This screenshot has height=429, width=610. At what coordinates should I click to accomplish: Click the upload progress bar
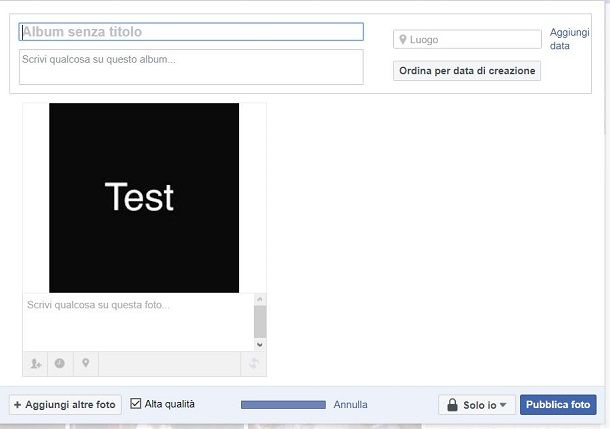pyautogui.click(x=283, y=405)
